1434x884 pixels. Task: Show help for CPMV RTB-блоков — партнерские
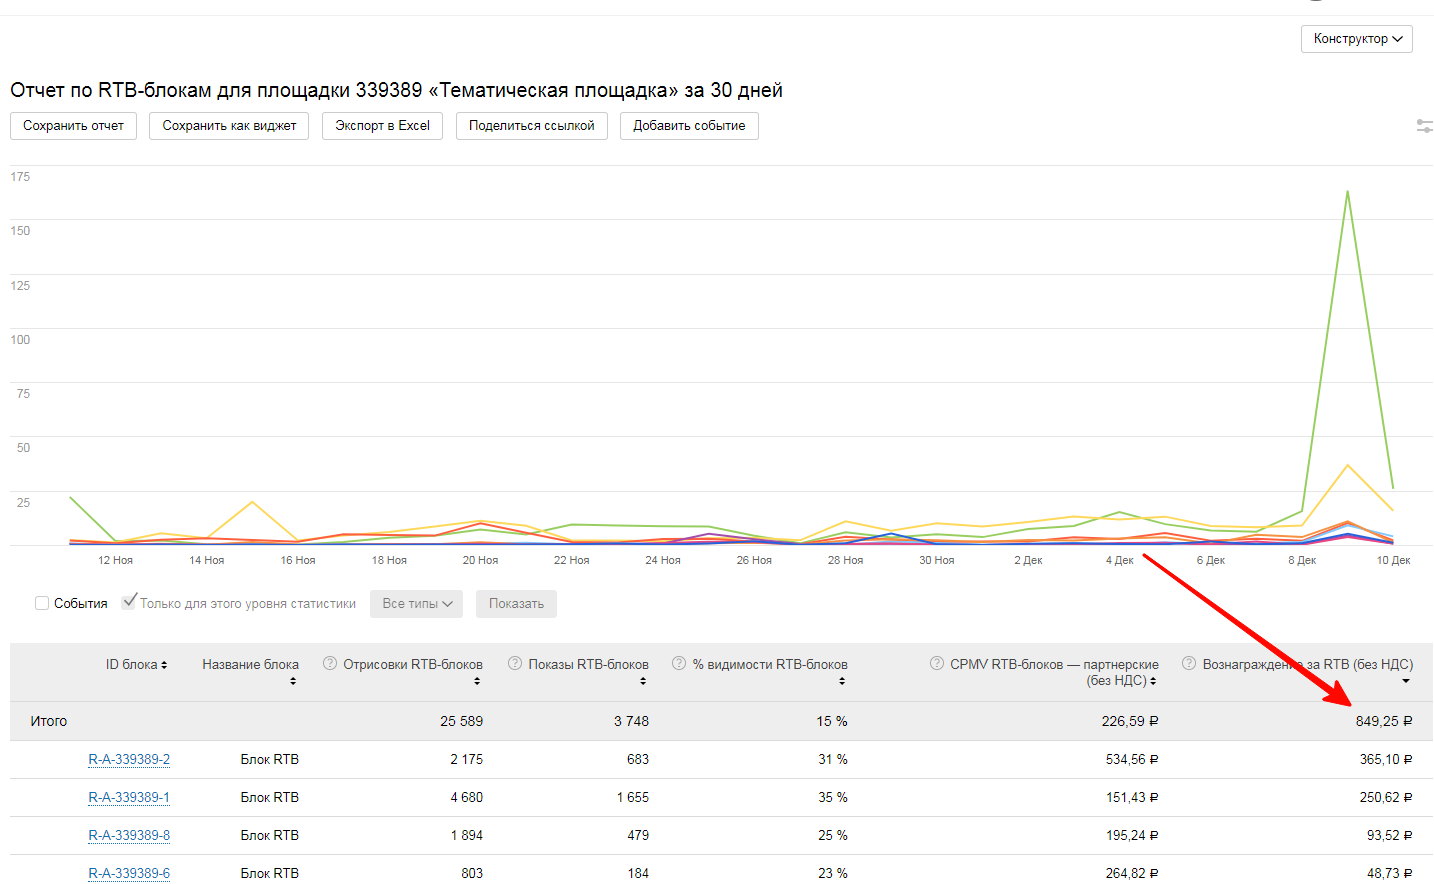point(937,663)
